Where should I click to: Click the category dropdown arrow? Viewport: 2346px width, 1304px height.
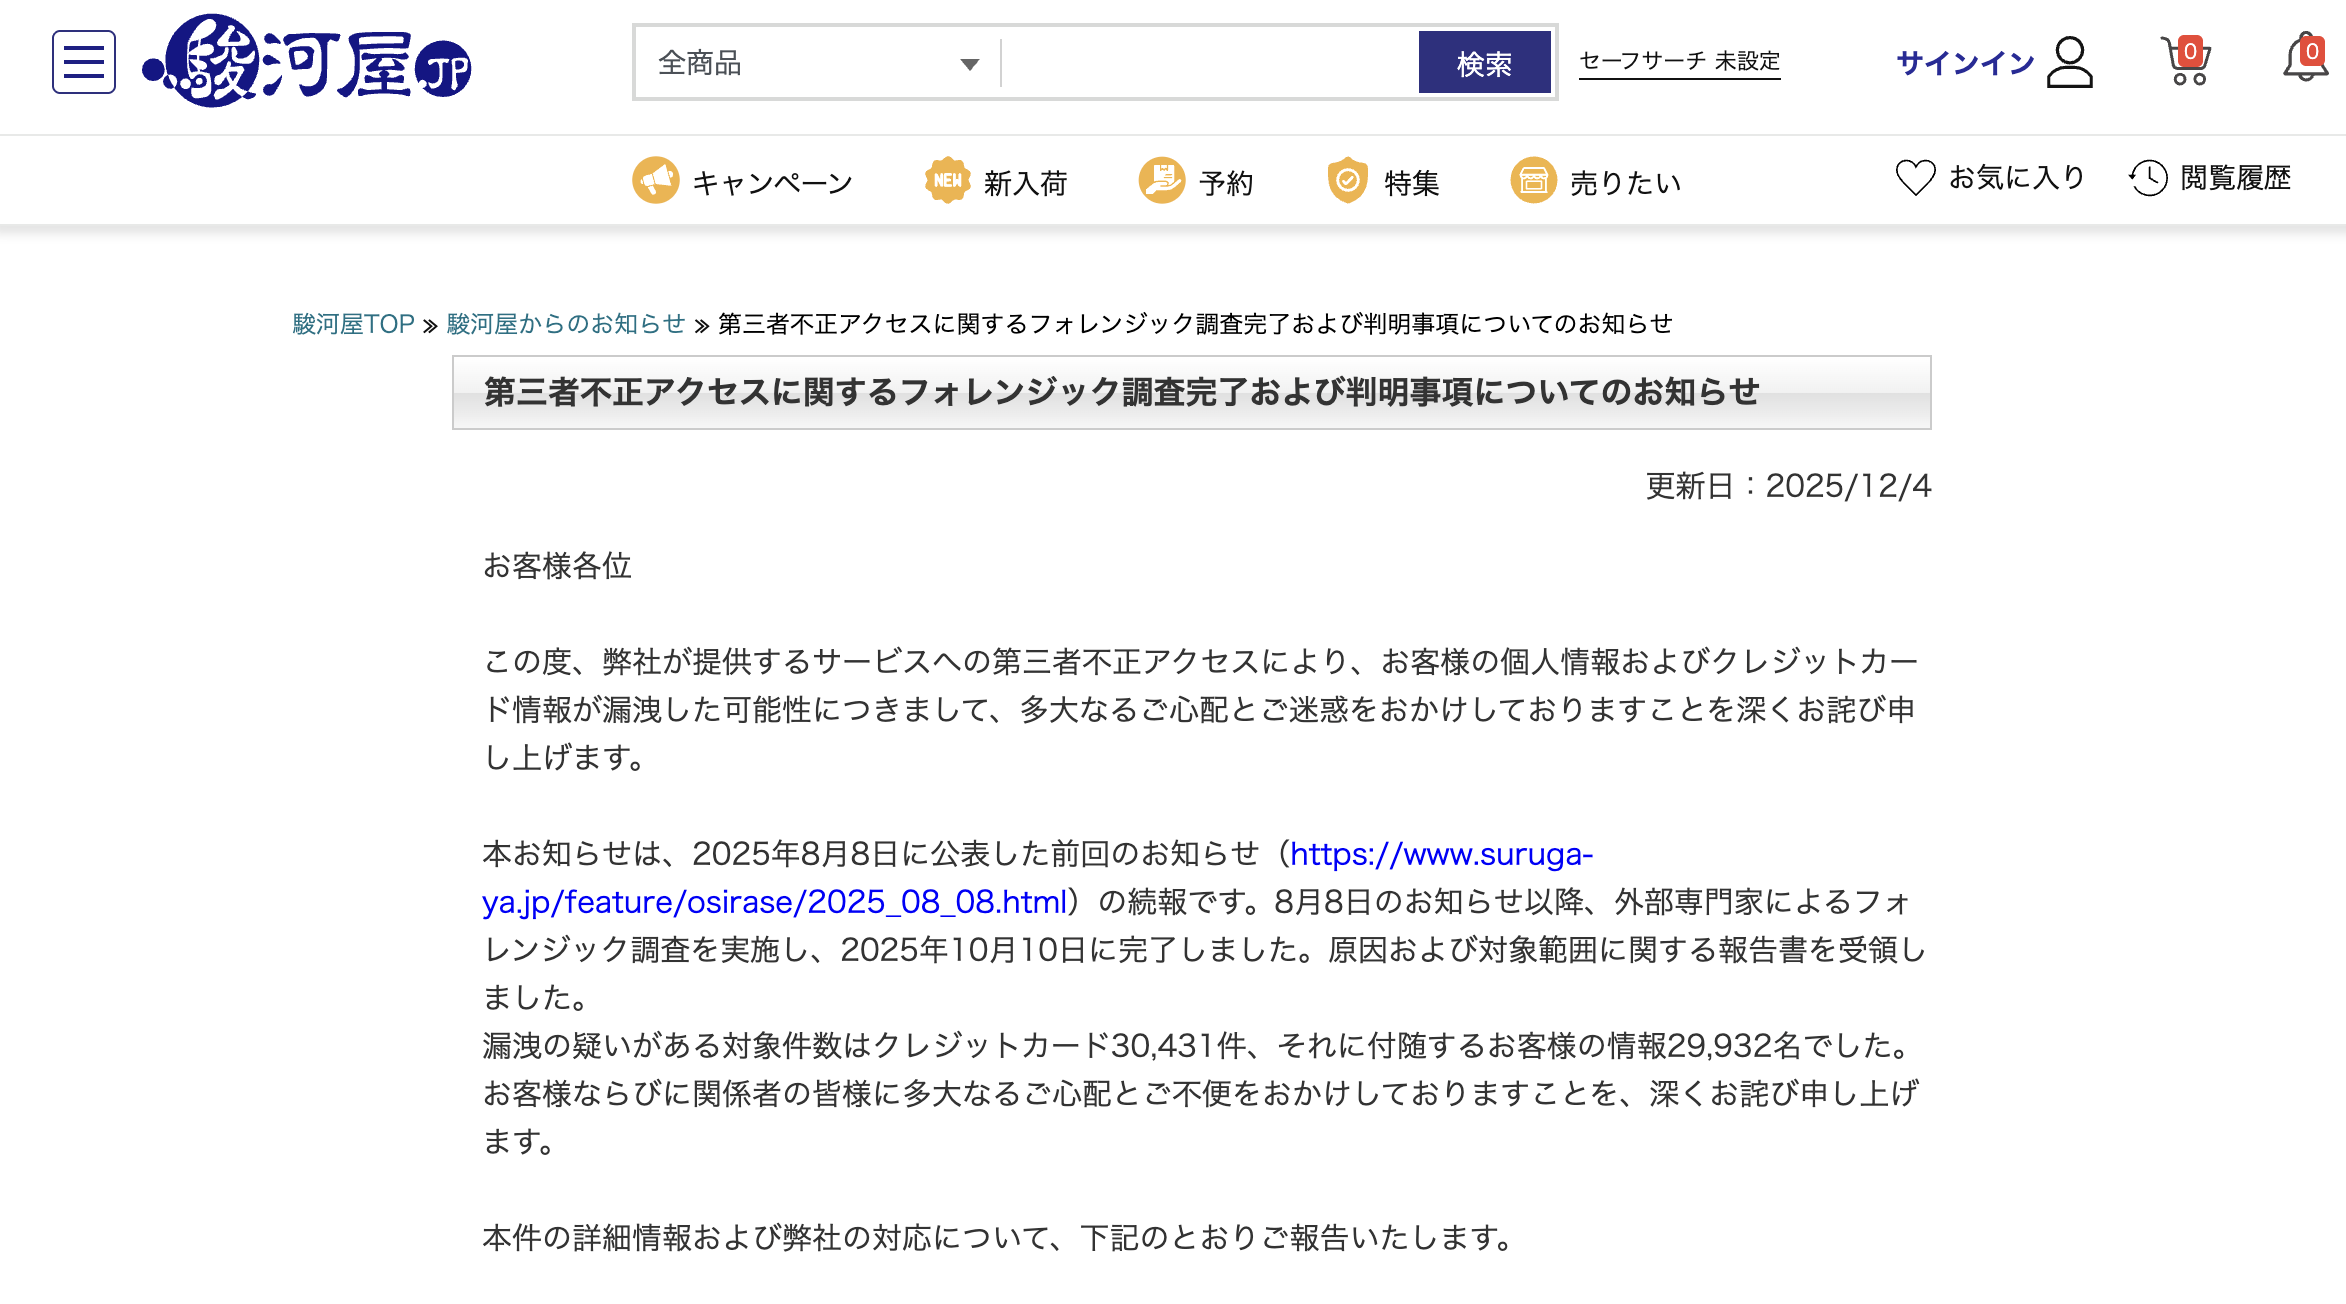tap(969, 64)
